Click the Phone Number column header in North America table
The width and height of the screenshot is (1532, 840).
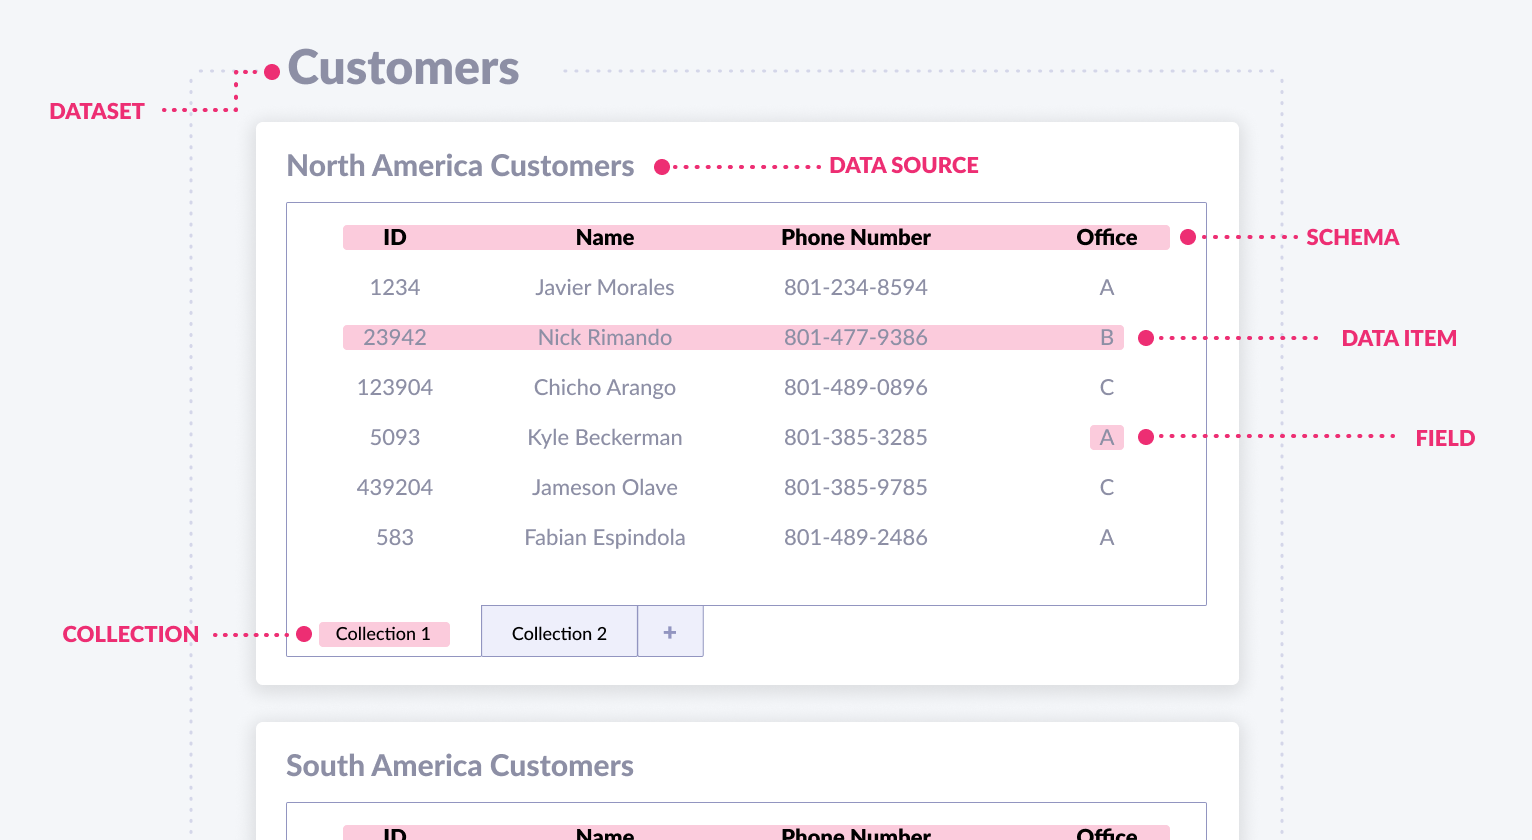tap(856, 237)
